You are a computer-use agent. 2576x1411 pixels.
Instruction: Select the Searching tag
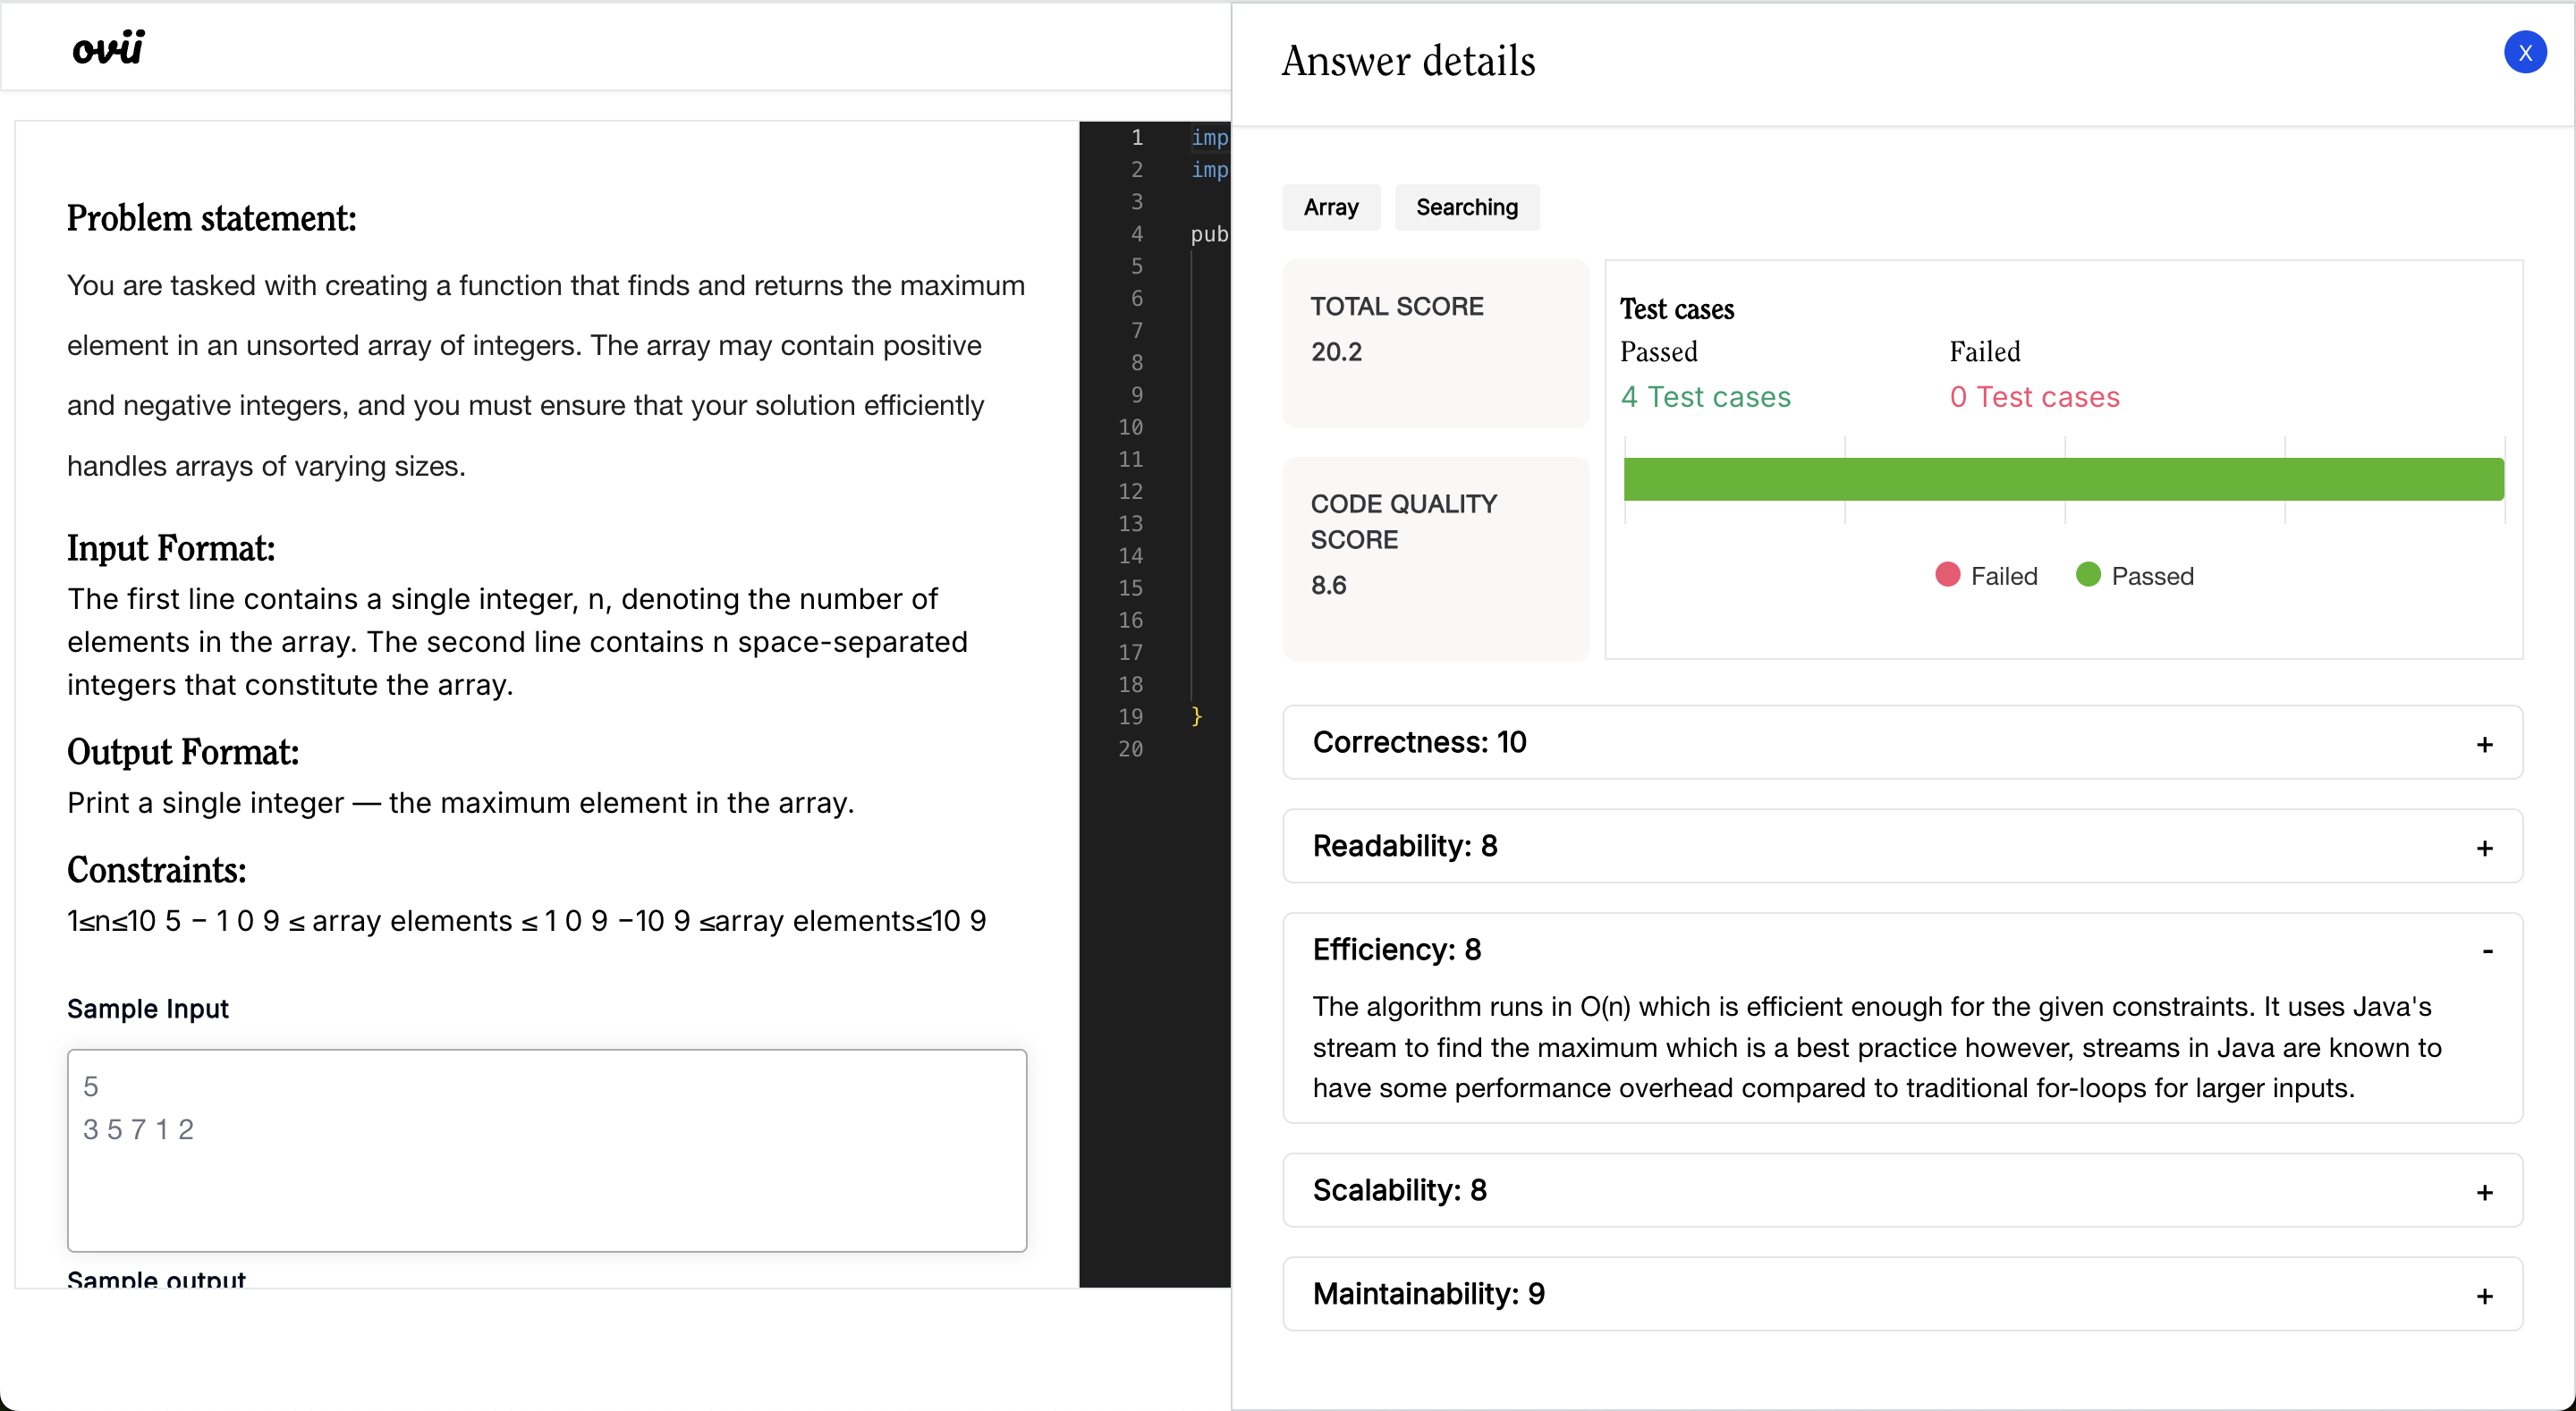coord(1466,207)
